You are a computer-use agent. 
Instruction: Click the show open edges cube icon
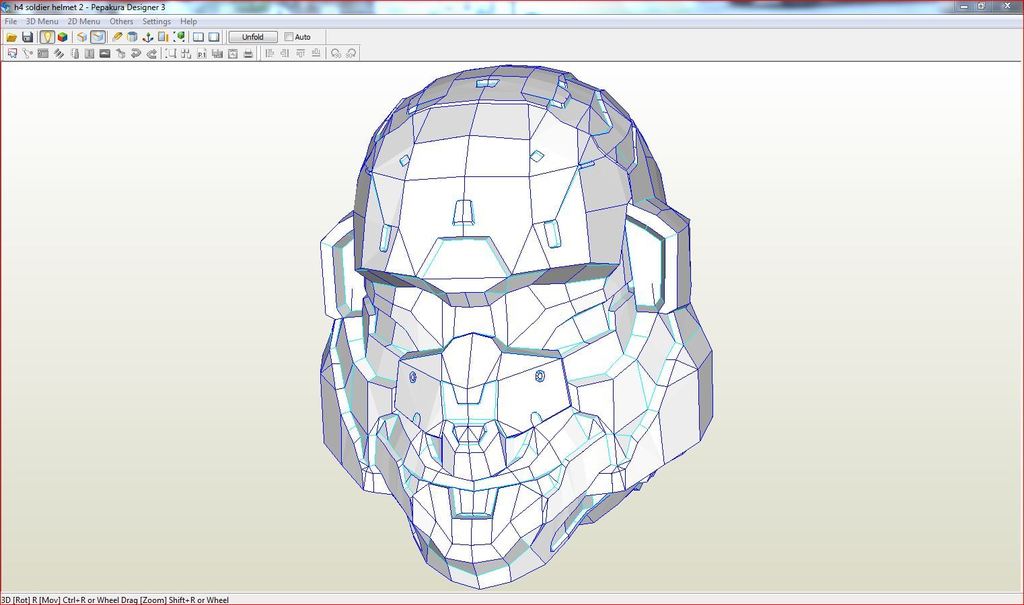[x=82, y=37]
